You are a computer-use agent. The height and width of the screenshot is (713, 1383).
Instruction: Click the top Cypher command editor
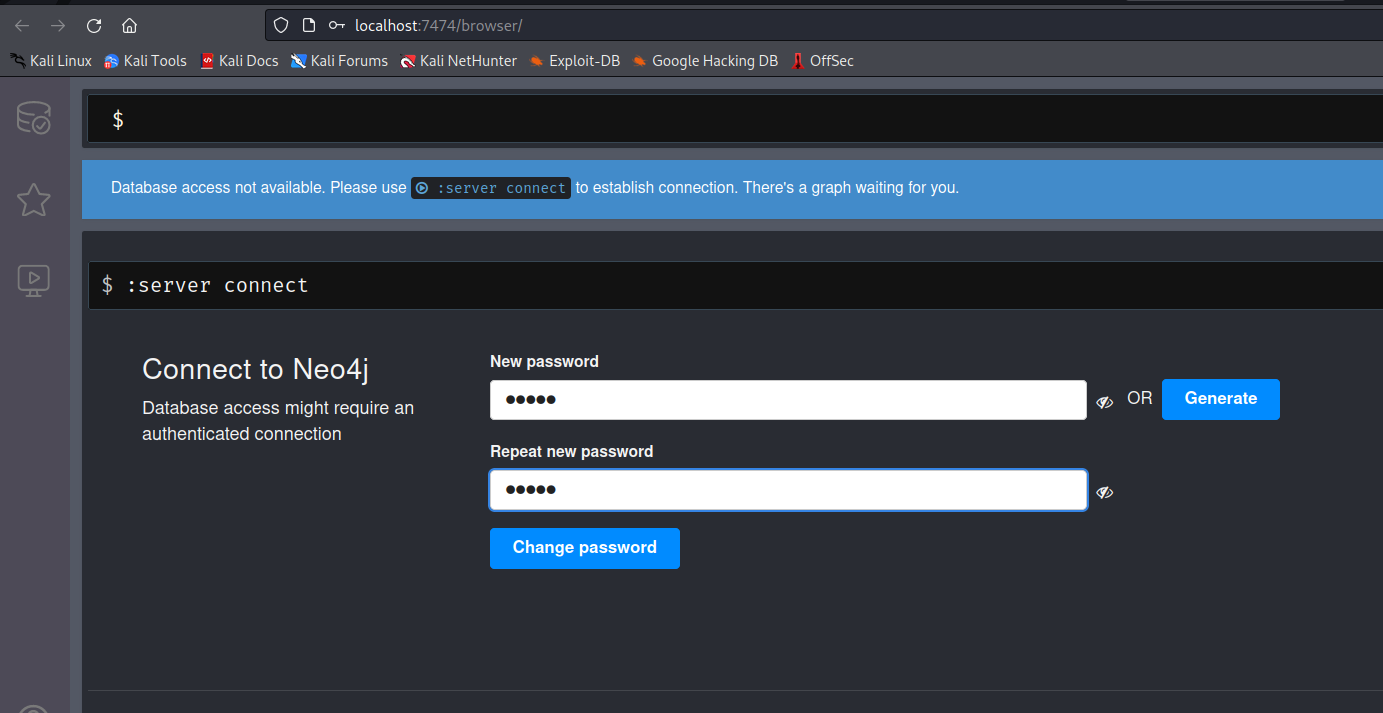pos(734,119)
